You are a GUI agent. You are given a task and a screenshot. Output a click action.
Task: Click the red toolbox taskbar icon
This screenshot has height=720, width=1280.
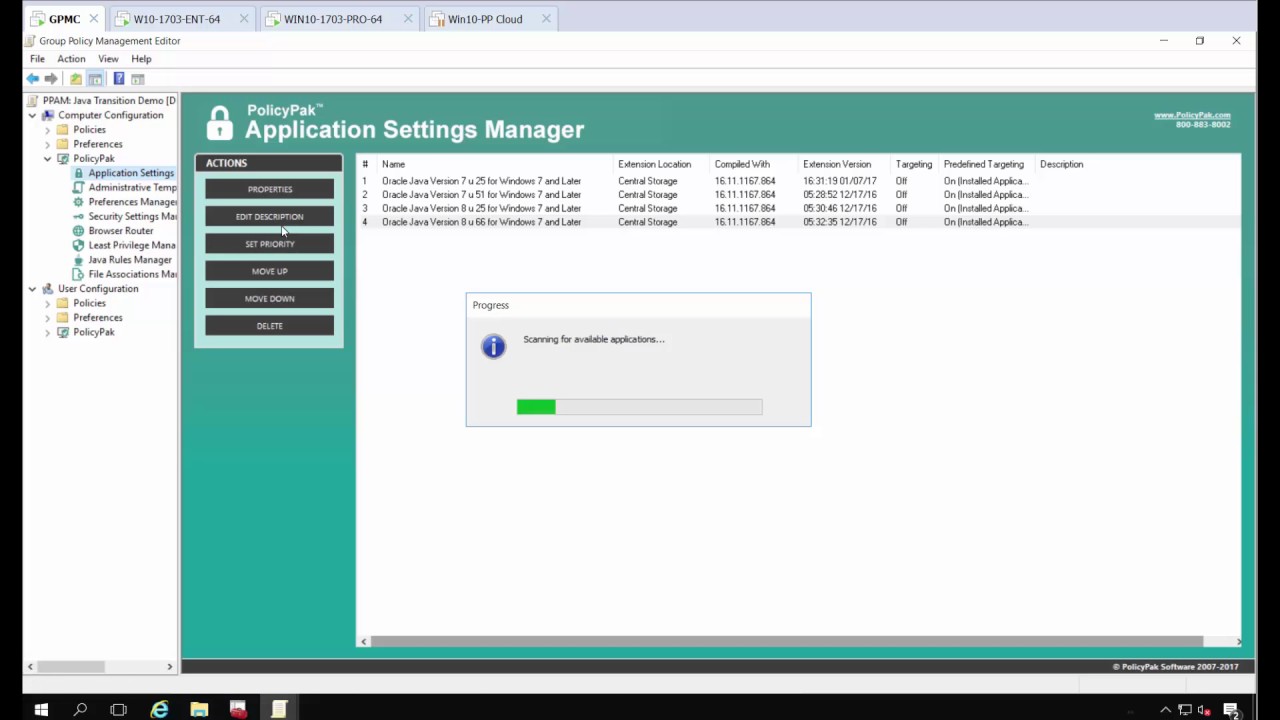coord(238,710)
